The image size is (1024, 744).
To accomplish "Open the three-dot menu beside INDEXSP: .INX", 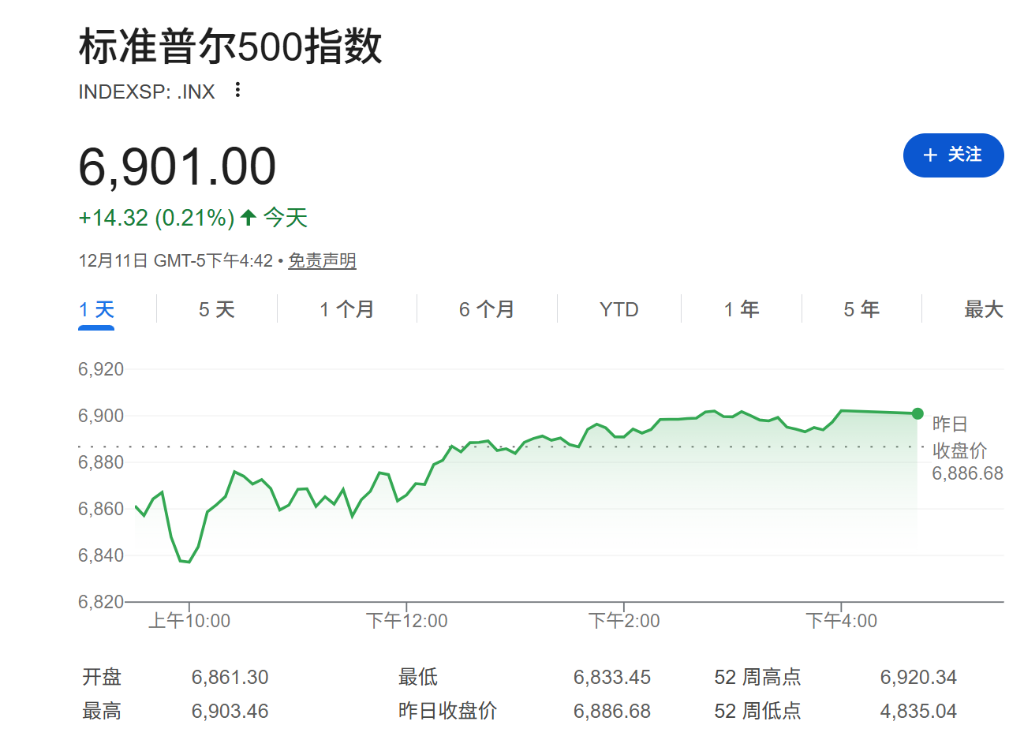I will 237,91.
